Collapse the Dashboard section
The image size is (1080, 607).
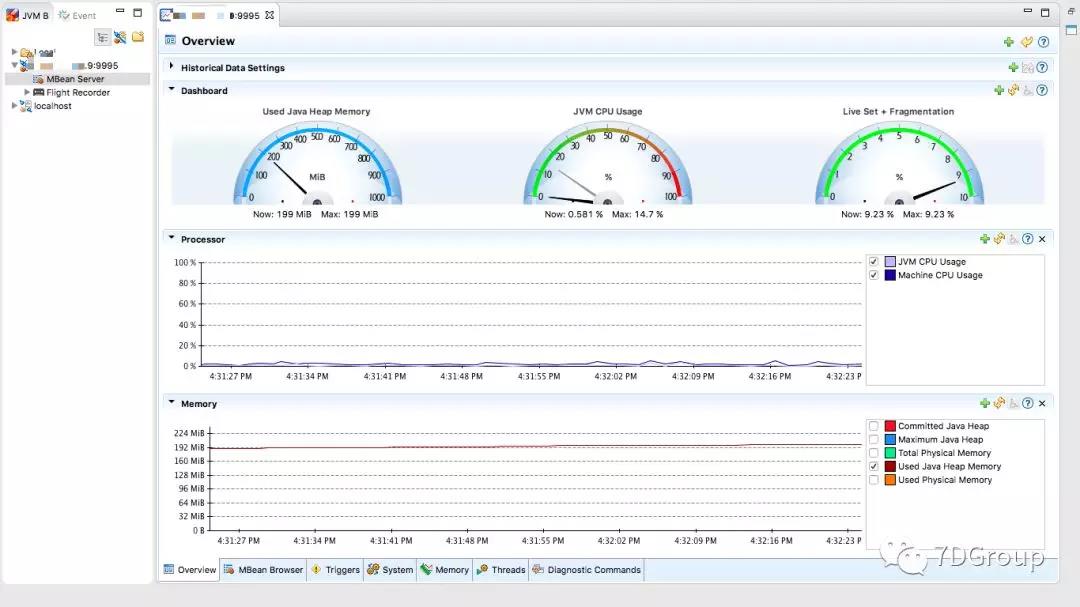172,90
